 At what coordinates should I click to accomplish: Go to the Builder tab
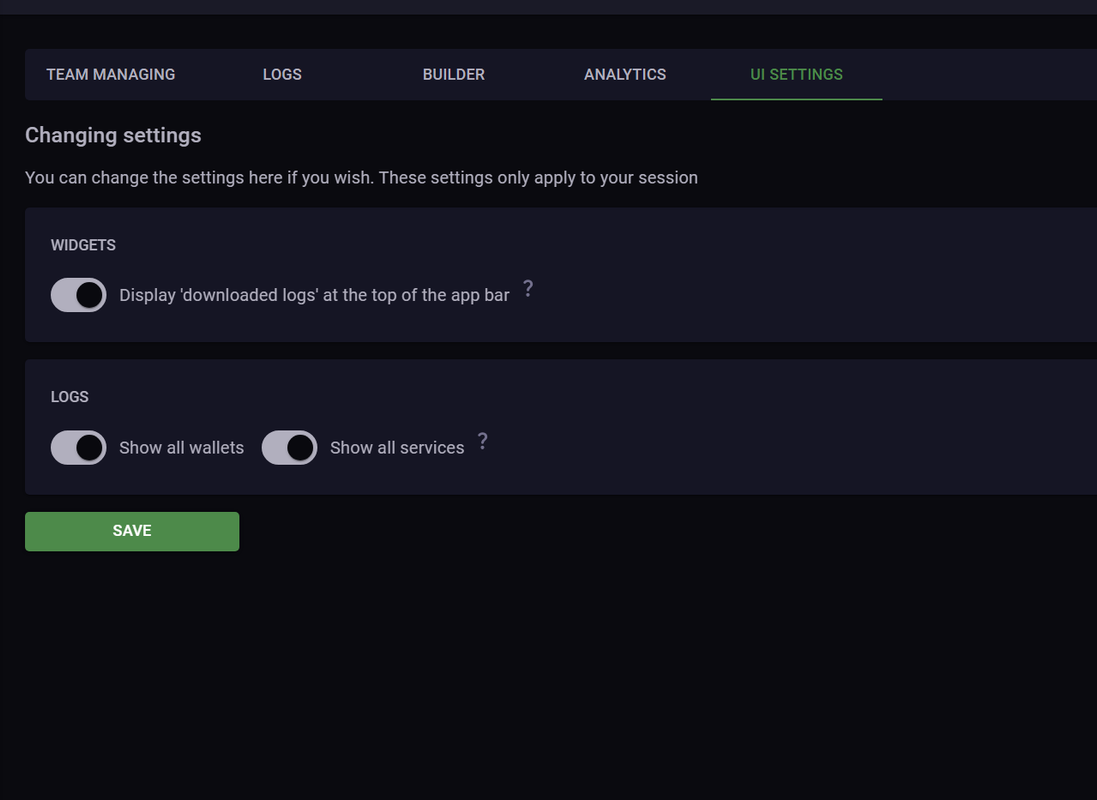[x=453, y=74]
